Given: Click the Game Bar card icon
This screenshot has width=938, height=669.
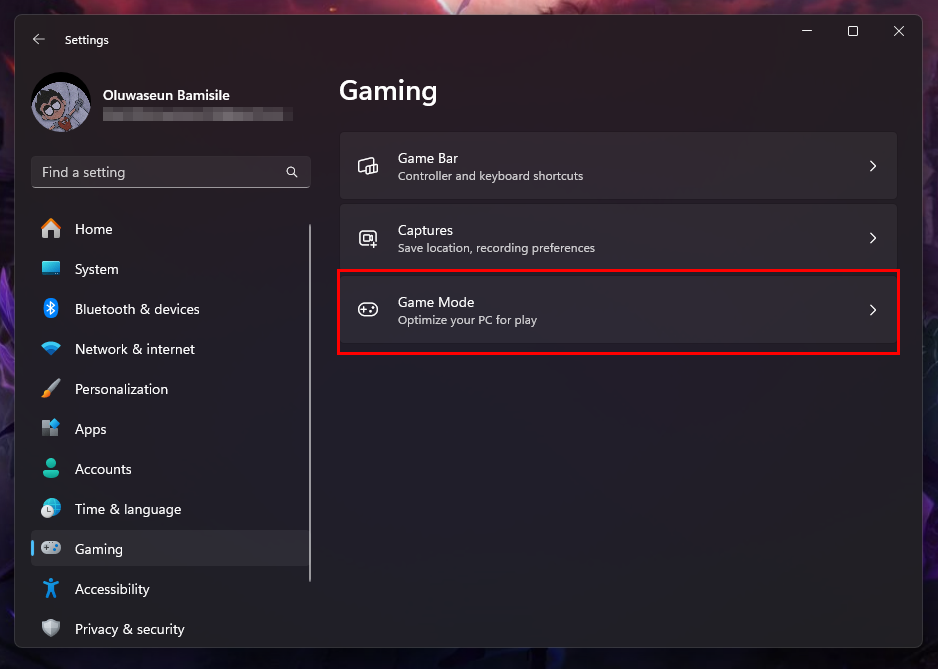Looking at the screenshot, I should [368, 166].
